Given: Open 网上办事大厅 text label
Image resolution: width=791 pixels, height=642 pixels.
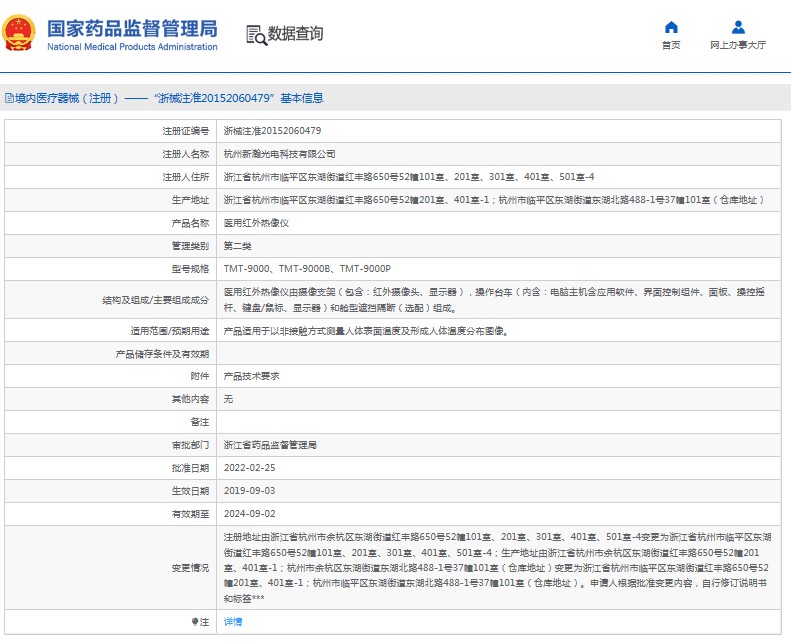Looking at the screenshot, I should tap(738, 46).
